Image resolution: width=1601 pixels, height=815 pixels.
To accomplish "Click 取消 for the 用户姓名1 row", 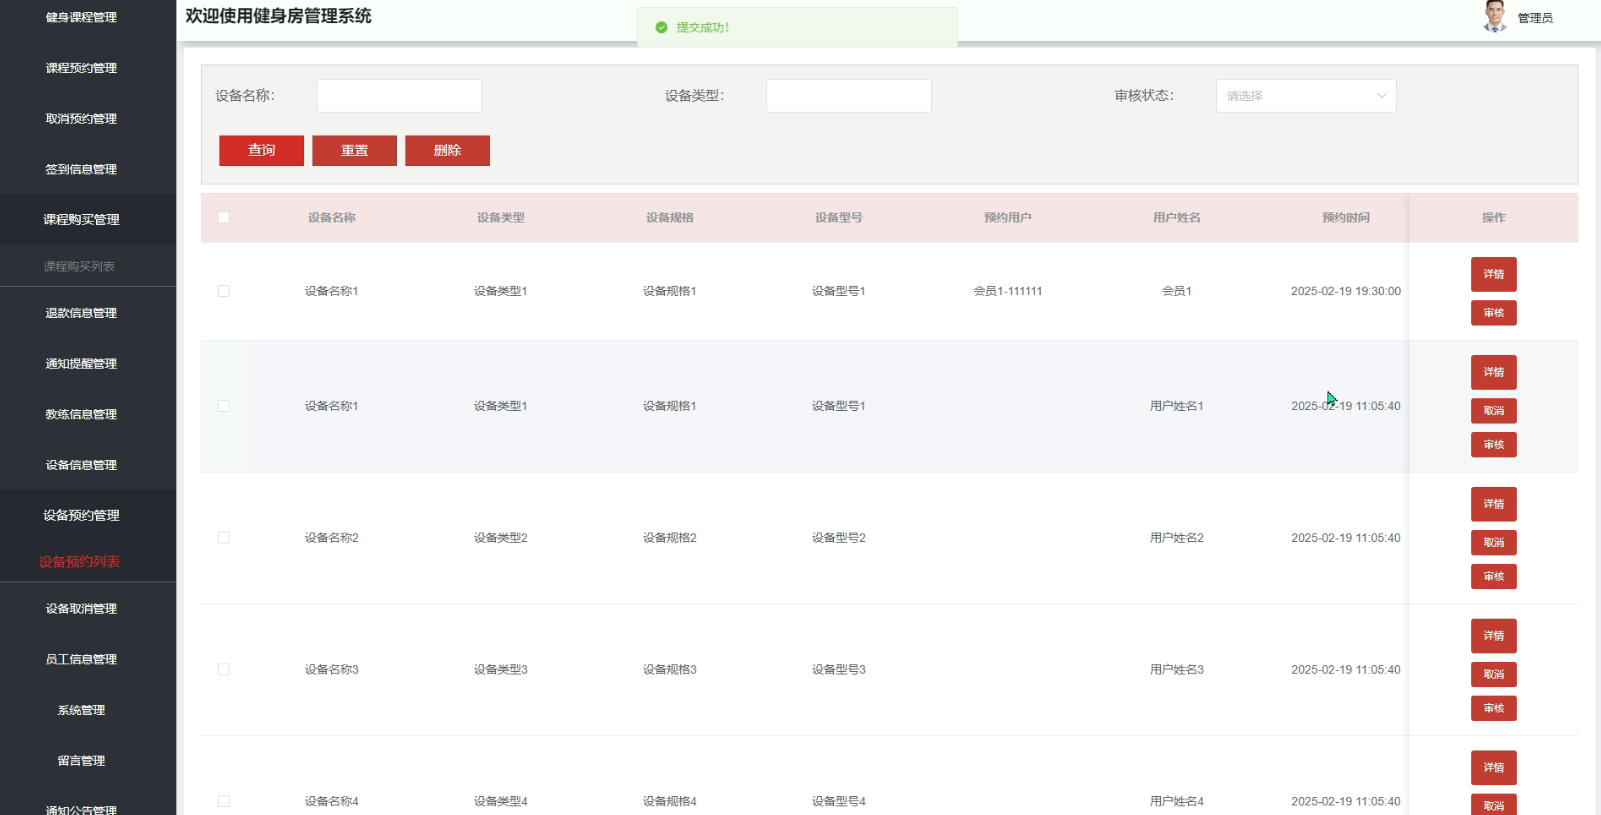I will tap(1493, 410).
